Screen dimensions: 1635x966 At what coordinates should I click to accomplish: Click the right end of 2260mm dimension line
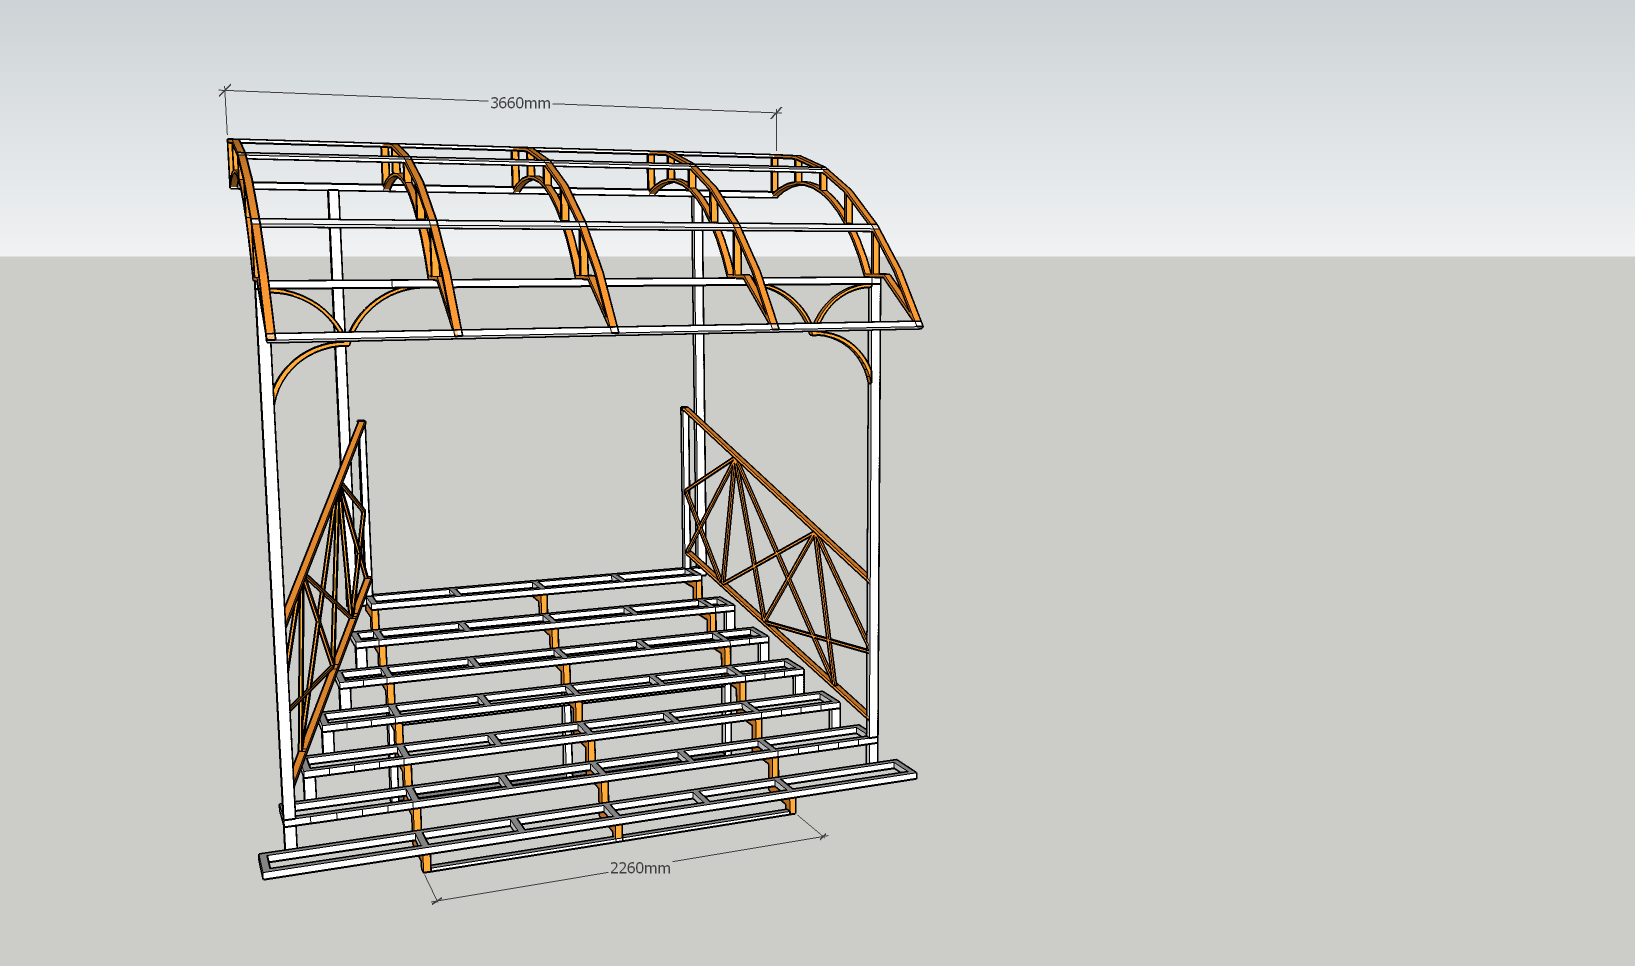pyautogui.click(x=823, y=836)
